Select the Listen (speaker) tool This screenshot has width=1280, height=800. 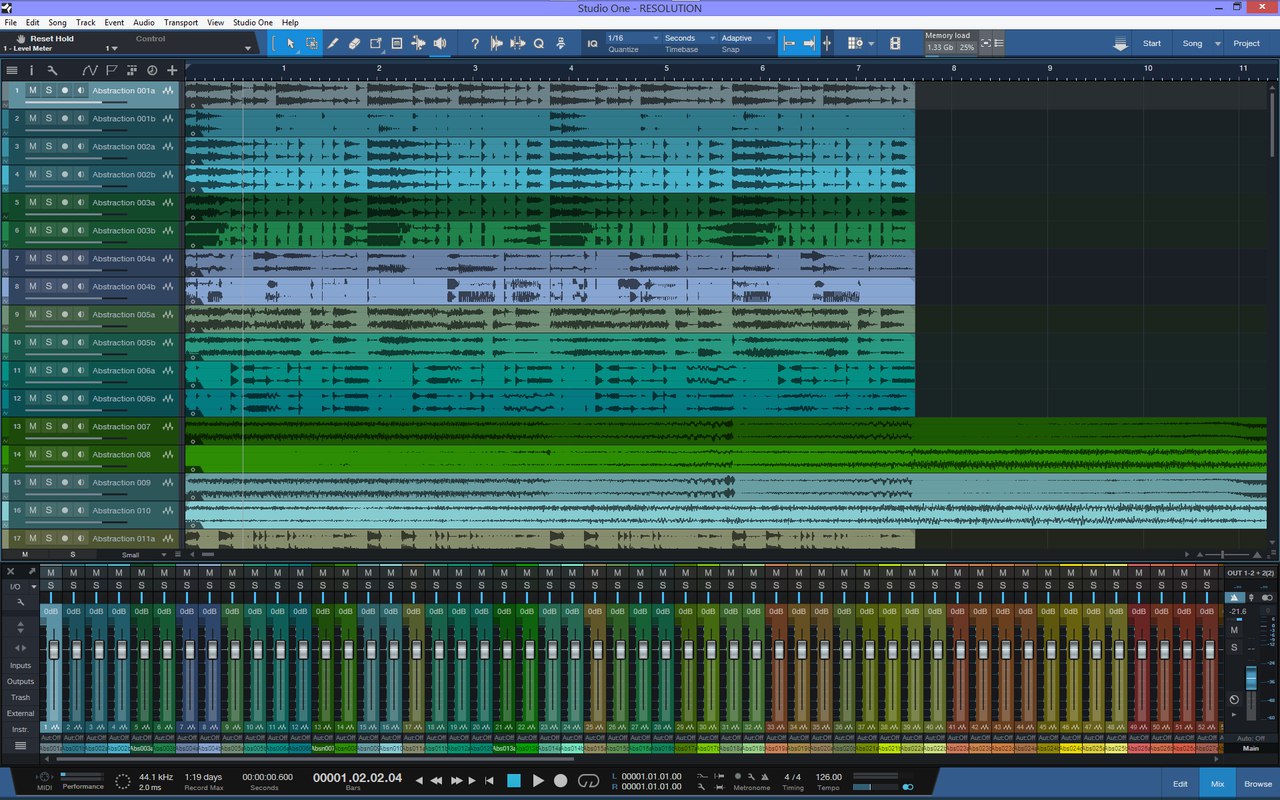[x=439, y=43]
